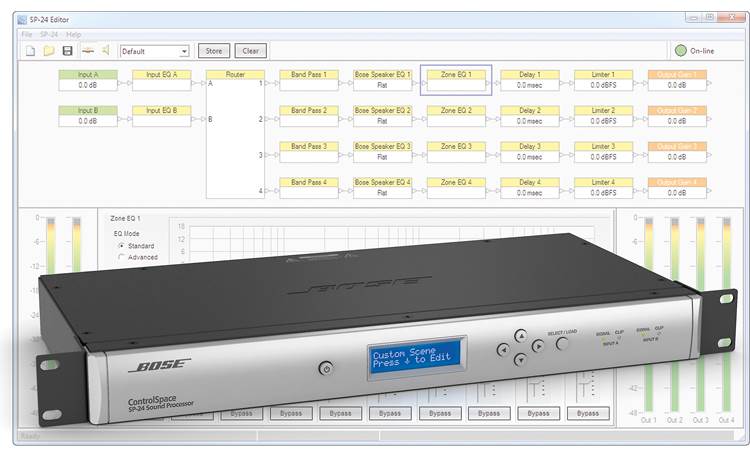
Task: Open a file using the folder icon
Action: (49, 51)
